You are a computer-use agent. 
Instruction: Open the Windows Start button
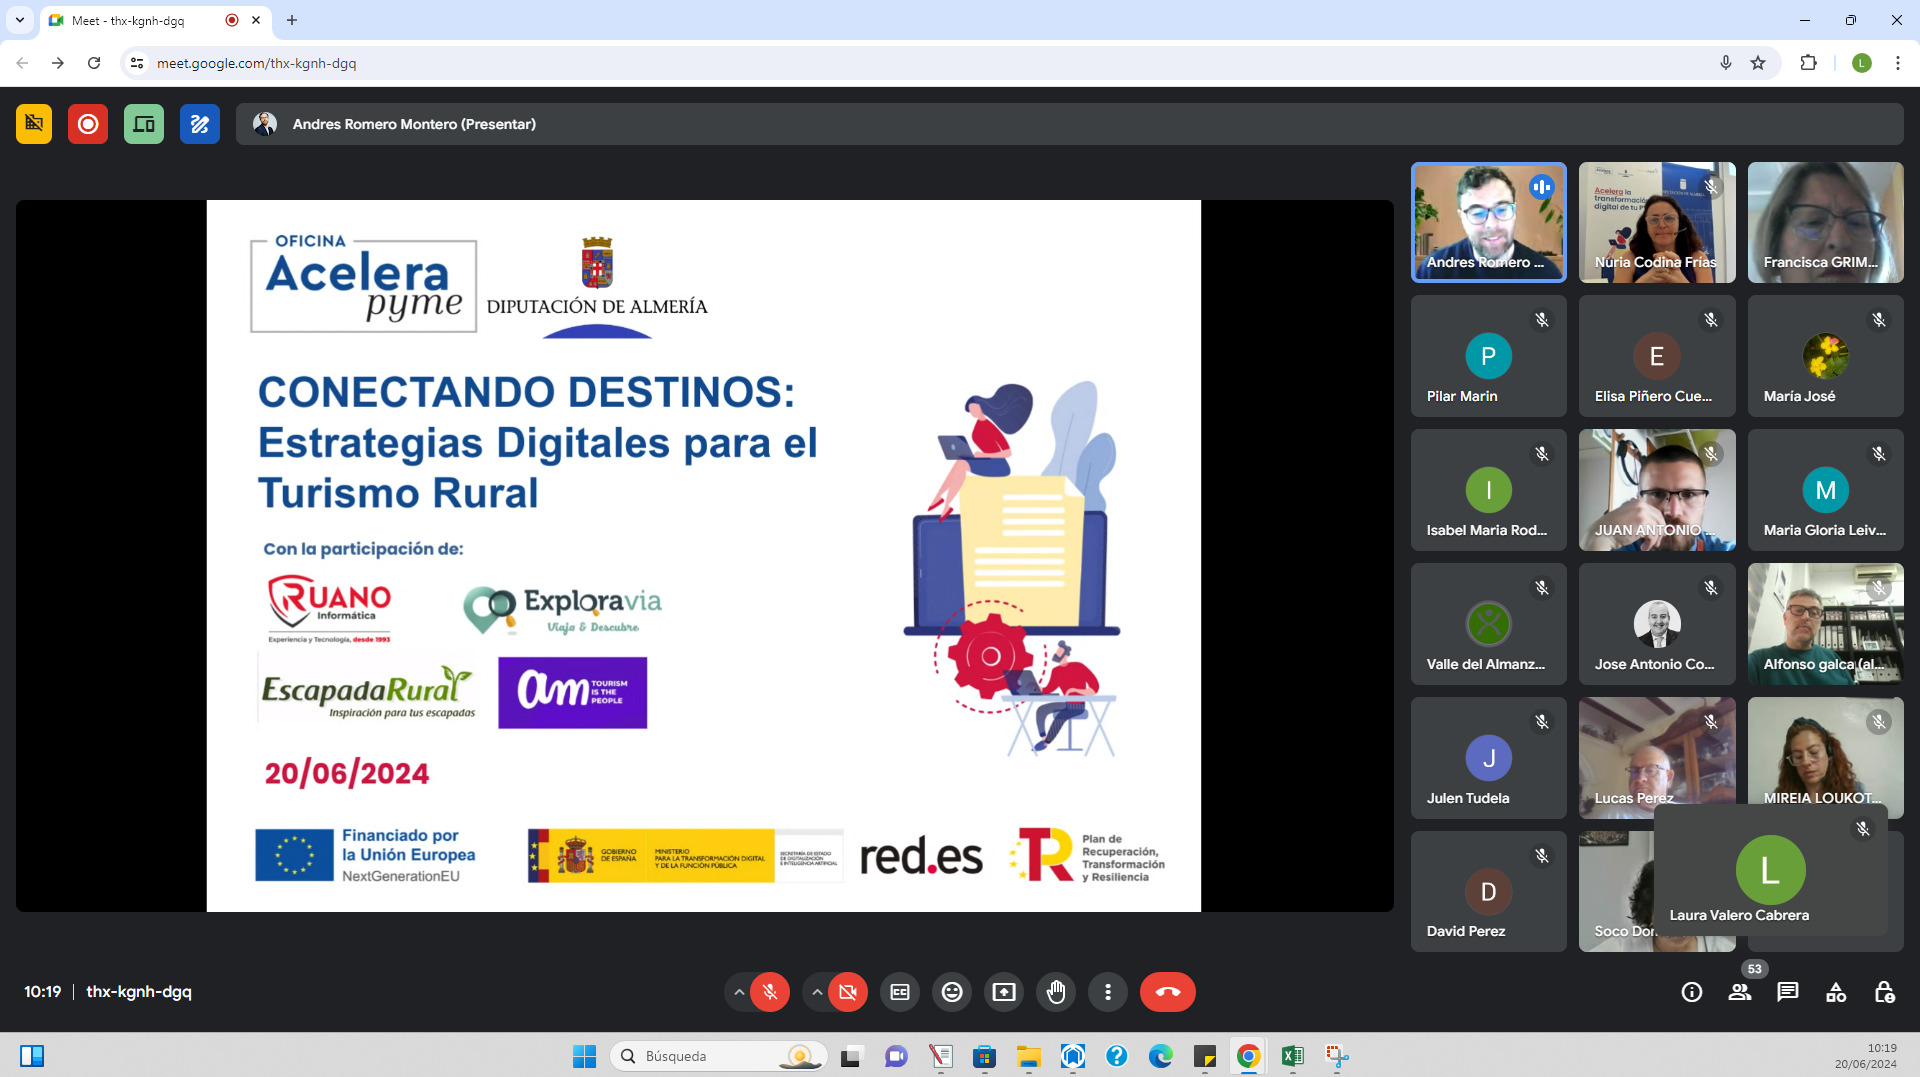point(584,1056)
